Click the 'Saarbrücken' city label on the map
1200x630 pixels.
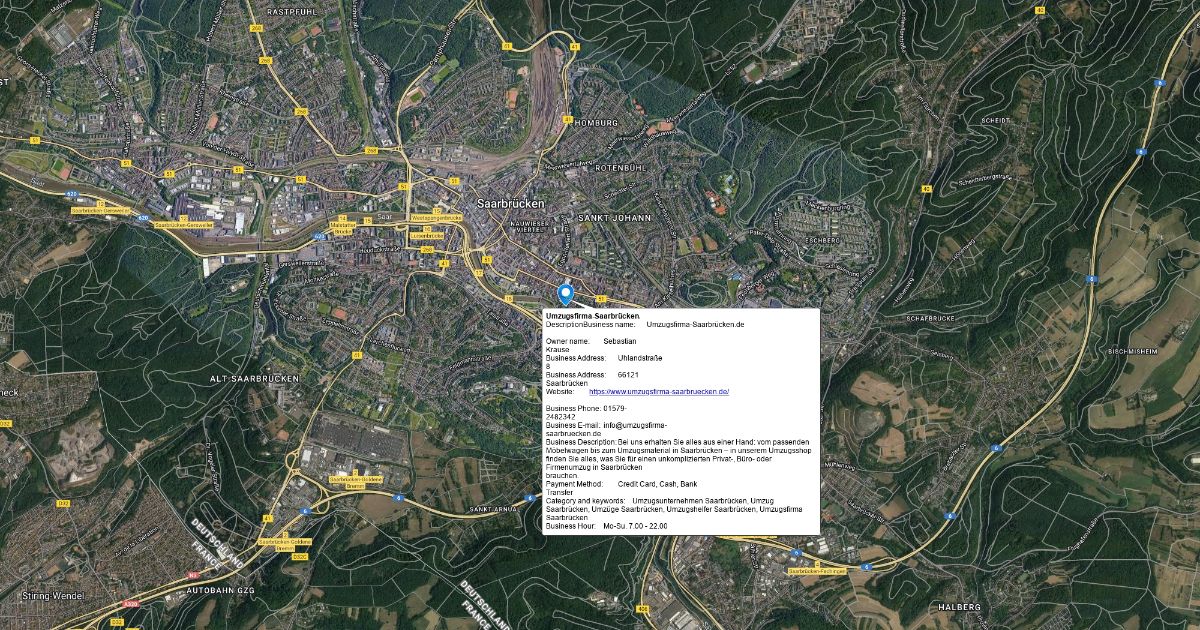pos(509,202)
